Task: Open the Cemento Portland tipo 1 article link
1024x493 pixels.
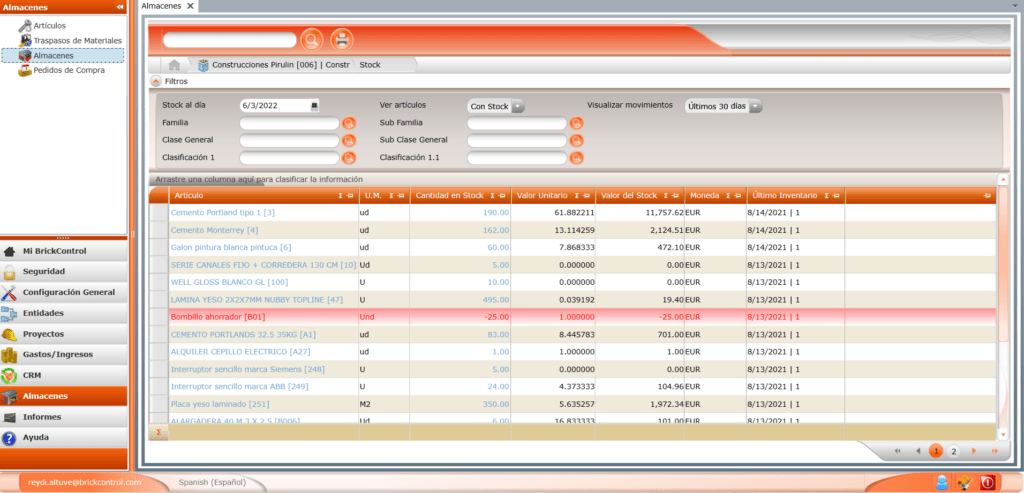Action: [222, 213]
